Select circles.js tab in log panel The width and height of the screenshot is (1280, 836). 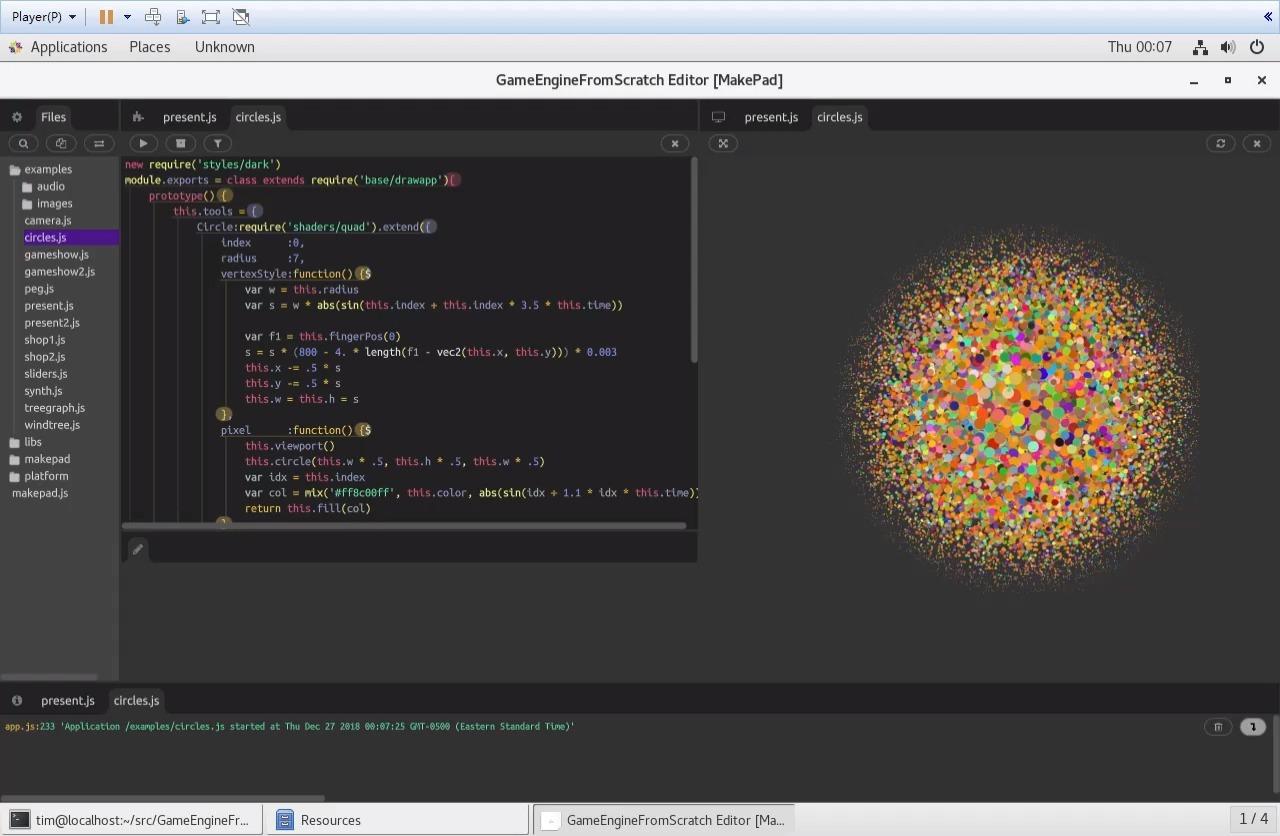coord(137,700)
